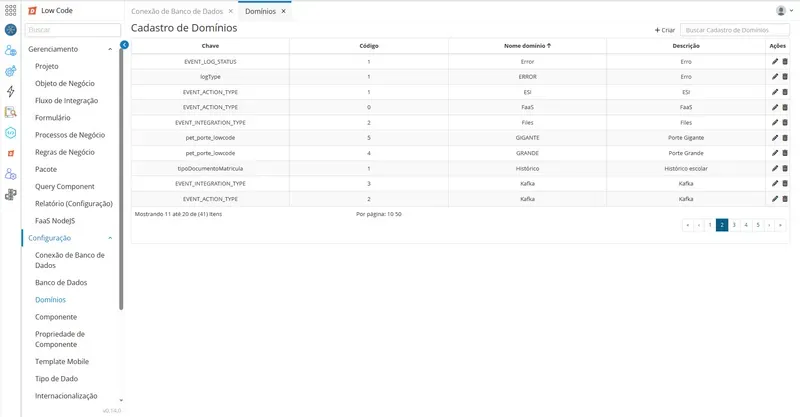Click the Buscar Cadastro de Domínios field

click(x=735, y=30)
